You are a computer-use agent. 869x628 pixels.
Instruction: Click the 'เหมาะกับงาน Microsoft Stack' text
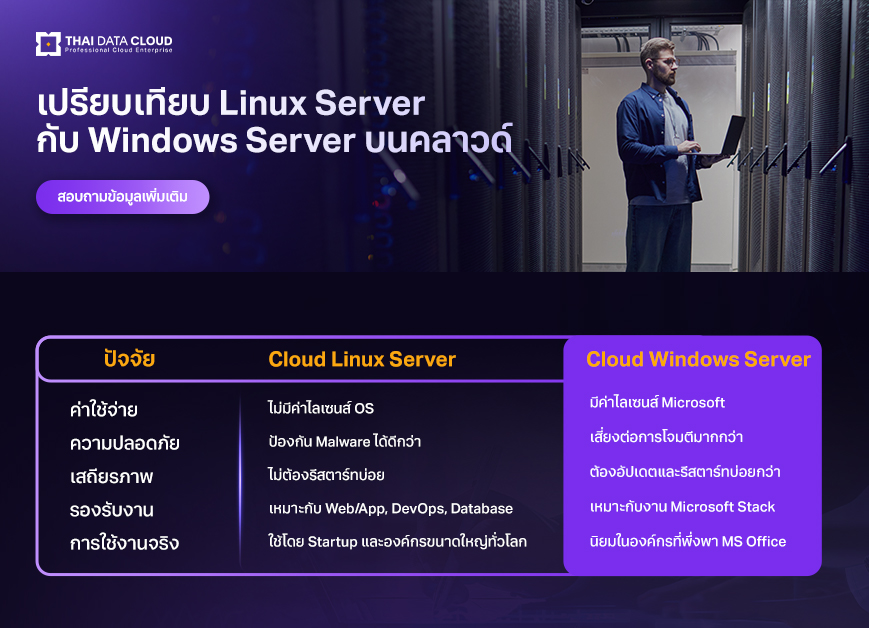tap(683, 507)
